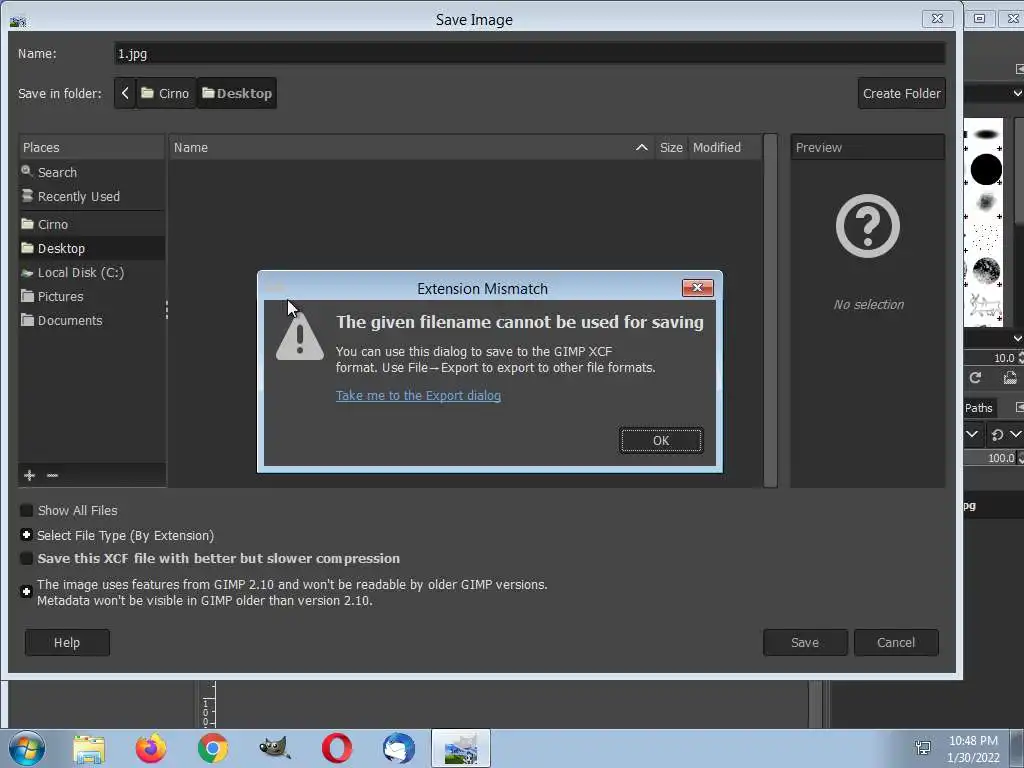Click the brush spacing 10.0 value field
This screenshot has width=1024, height=768.
coord(991,358)
